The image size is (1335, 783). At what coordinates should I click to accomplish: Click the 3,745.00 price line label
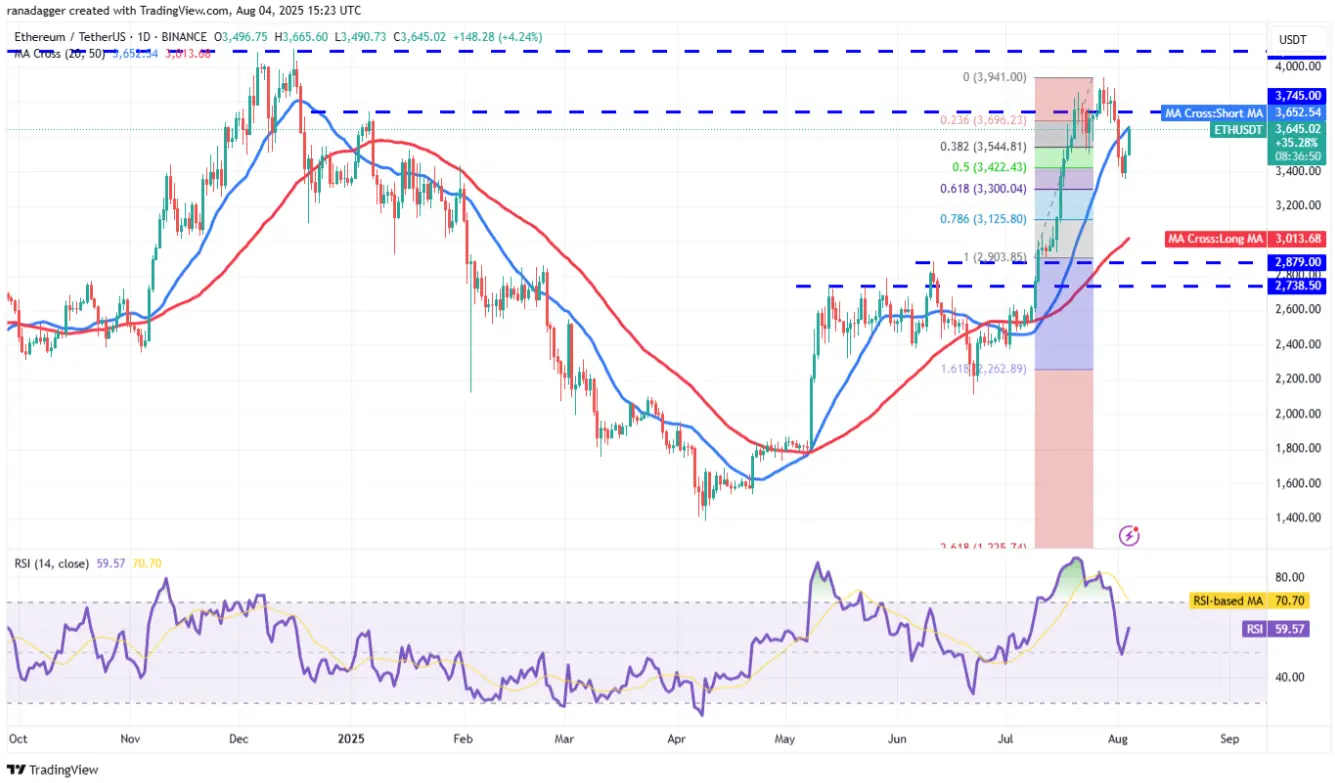(x=1297, y=96)
